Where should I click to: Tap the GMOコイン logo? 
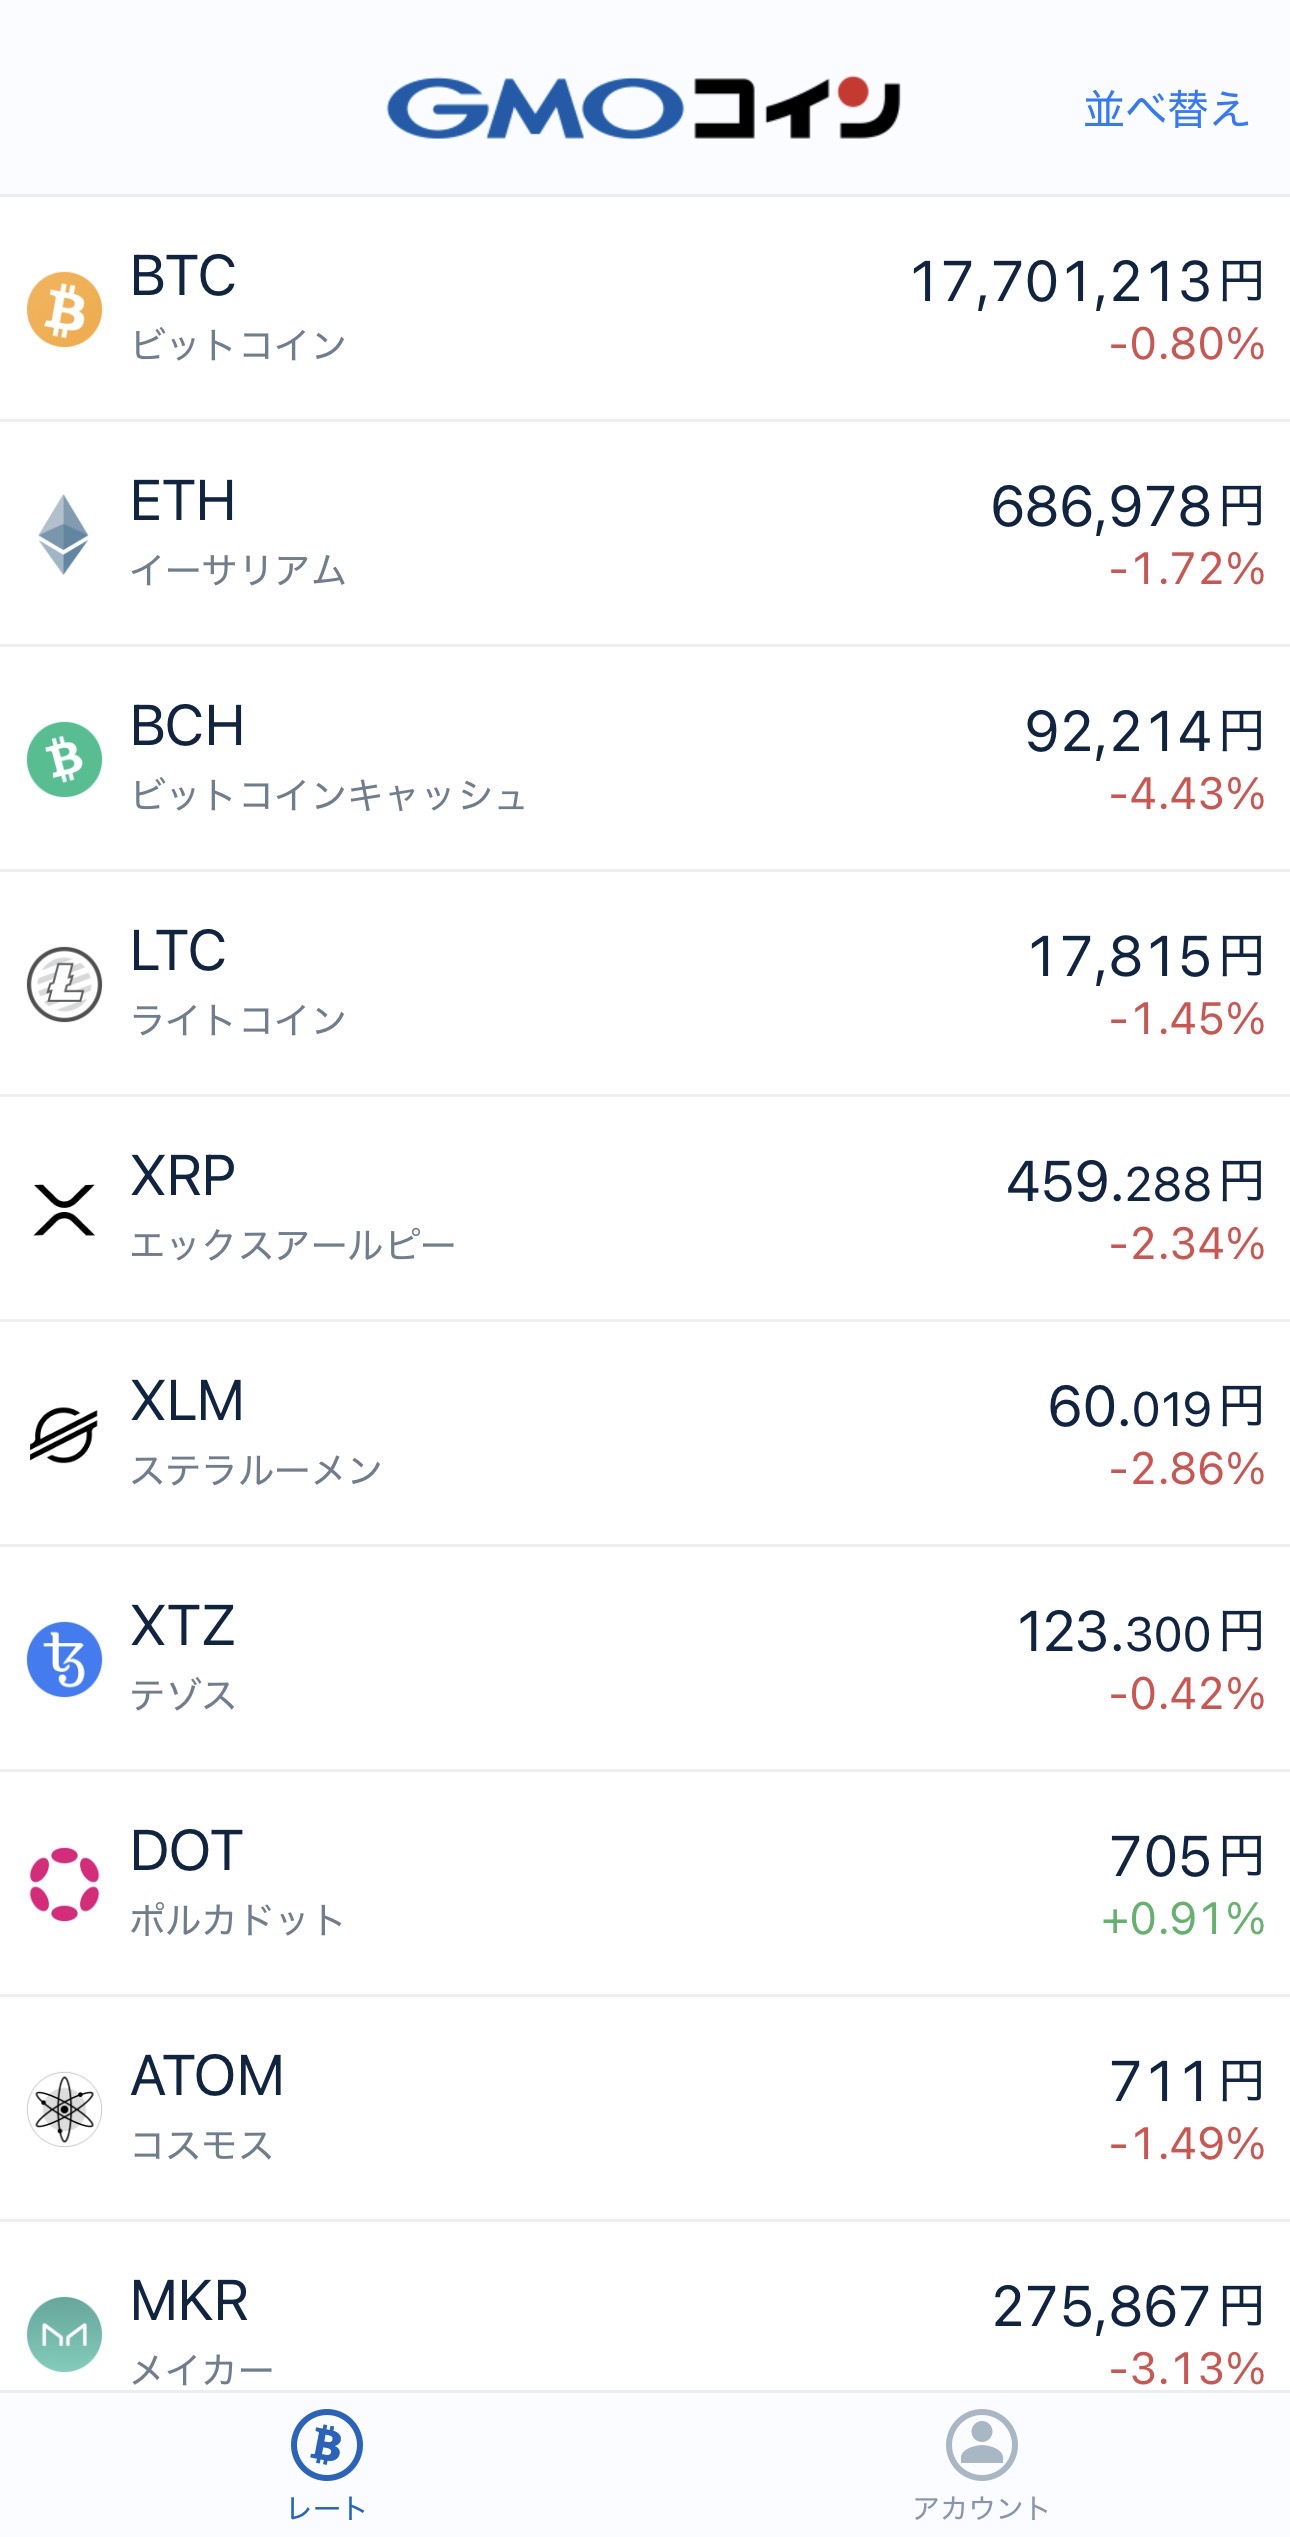point(644,108)
